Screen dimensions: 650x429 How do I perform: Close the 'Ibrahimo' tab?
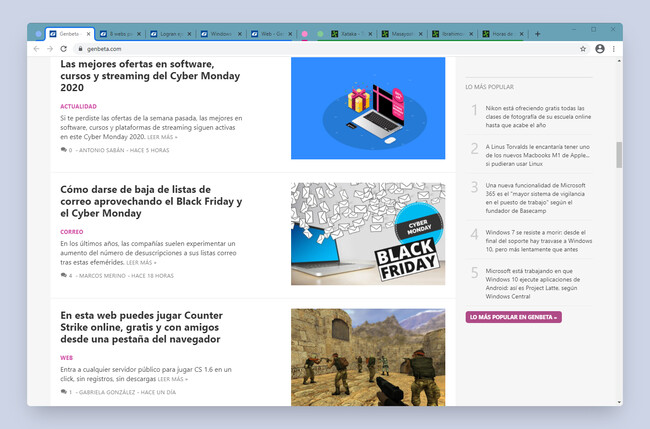pyautogui.click(x=471, y=34)
